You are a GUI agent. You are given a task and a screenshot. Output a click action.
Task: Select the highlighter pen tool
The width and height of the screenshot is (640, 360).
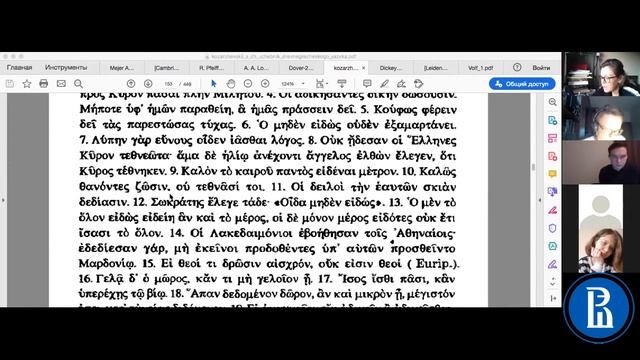coord(384,84)
